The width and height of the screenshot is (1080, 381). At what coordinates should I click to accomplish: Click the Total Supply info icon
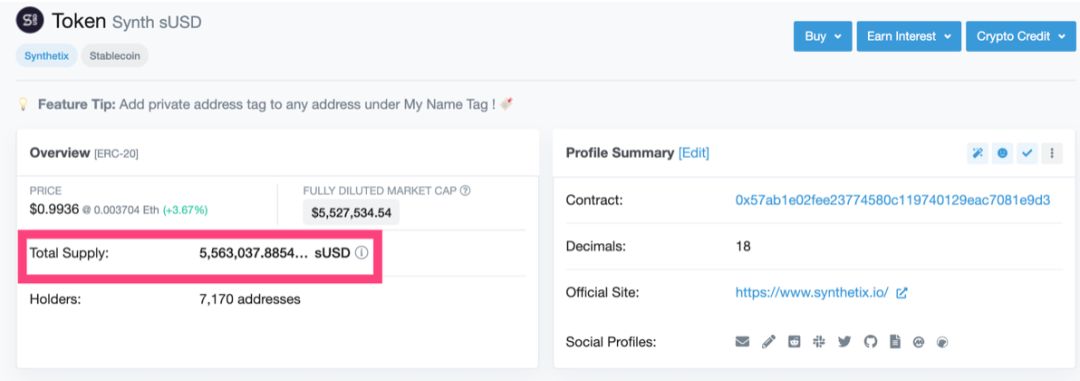[x=362, y=253]
